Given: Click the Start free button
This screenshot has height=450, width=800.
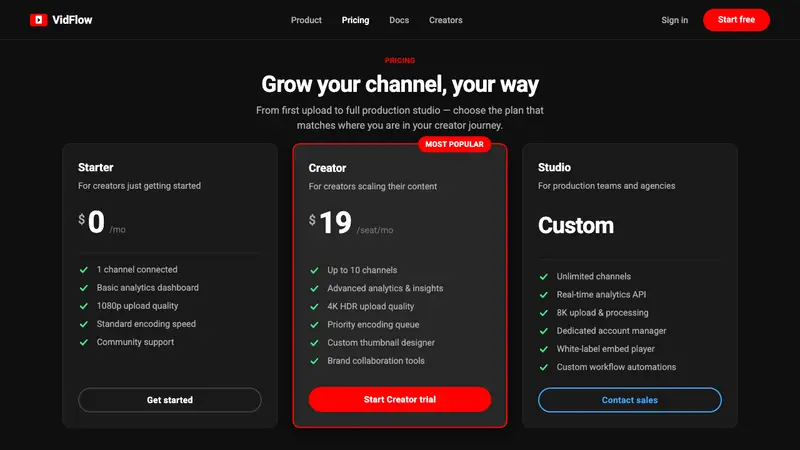Looking at the screenshot, I should point(736,20).
